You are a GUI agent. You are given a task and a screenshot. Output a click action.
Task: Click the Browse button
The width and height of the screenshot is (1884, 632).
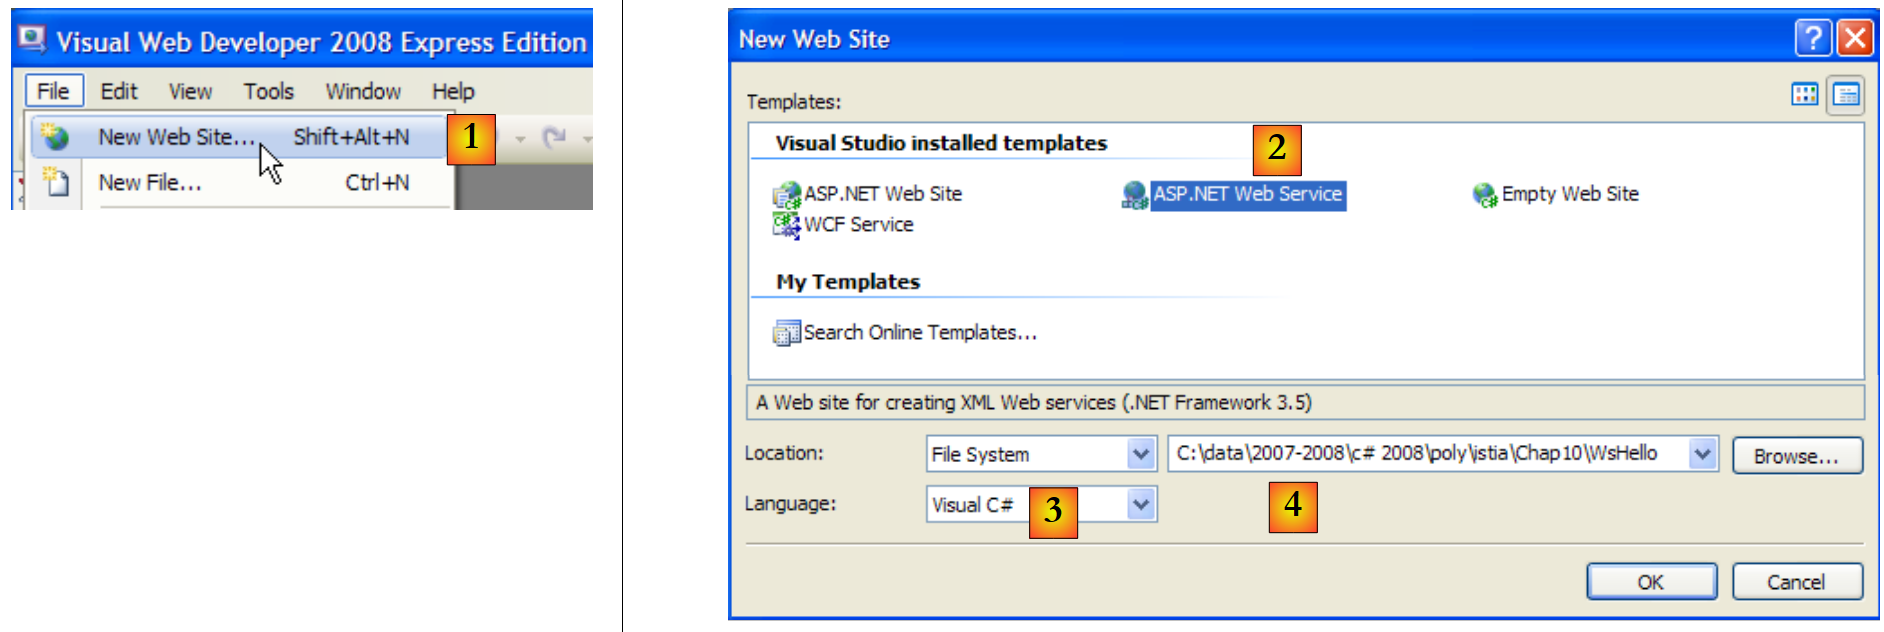[x=1796, y=456]
